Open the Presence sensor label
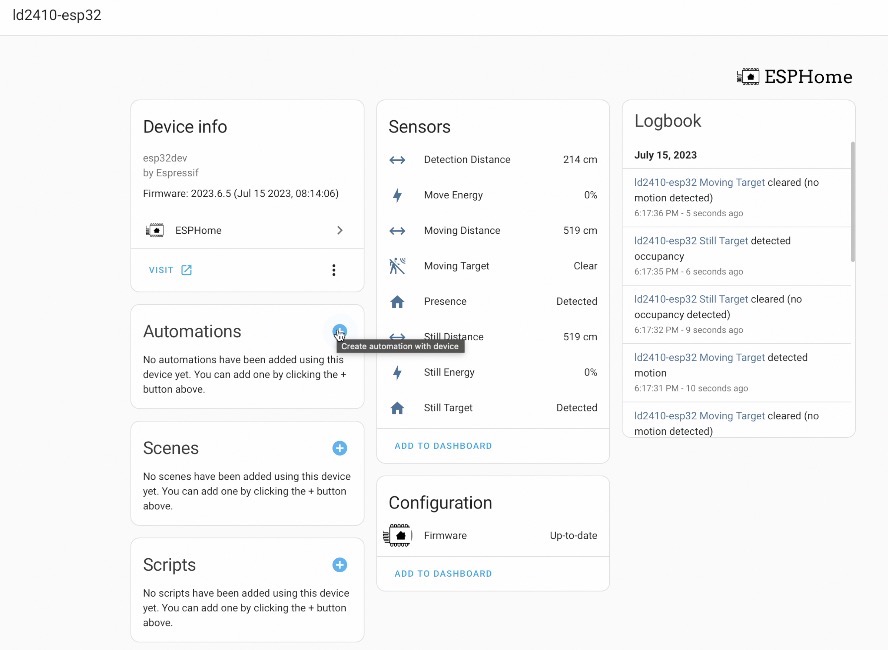The width and height of the screenshot is (888, 650). [x=445, y=301]
